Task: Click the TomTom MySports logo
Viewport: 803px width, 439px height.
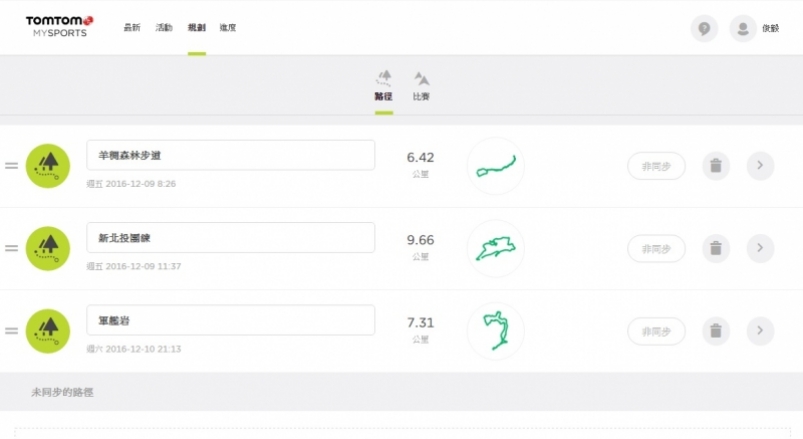Action: [59, 27]
